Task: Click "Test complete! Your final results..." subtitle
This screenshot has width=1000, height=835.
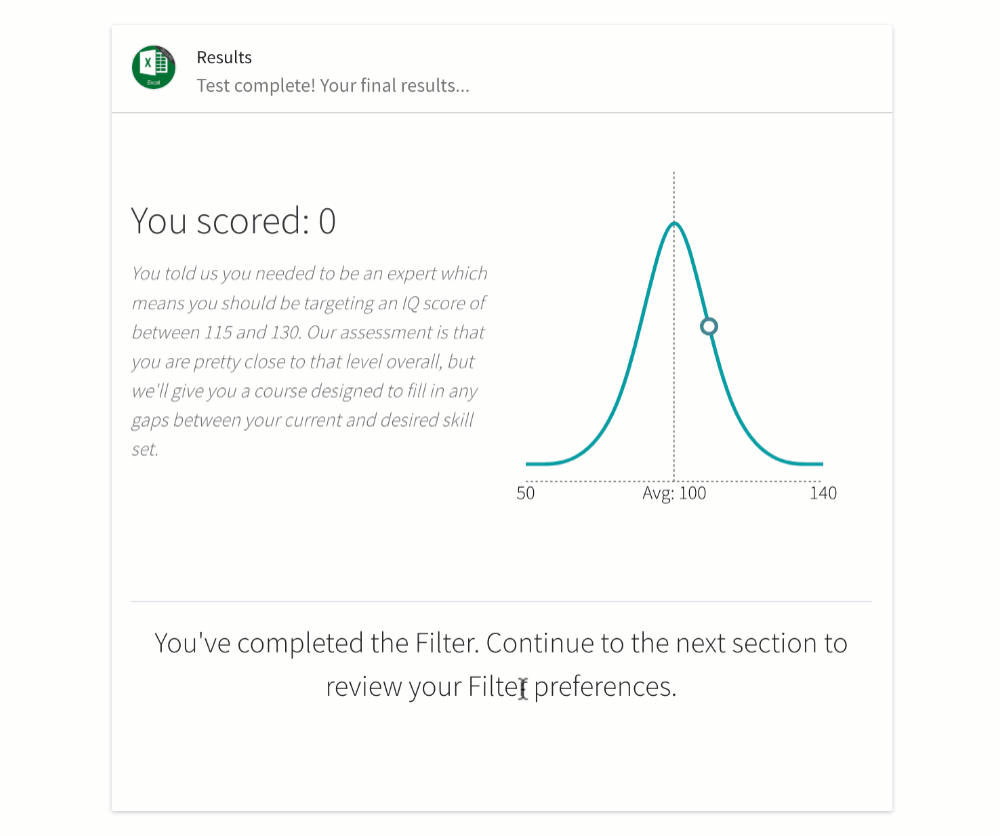Action: click(333, 85)
